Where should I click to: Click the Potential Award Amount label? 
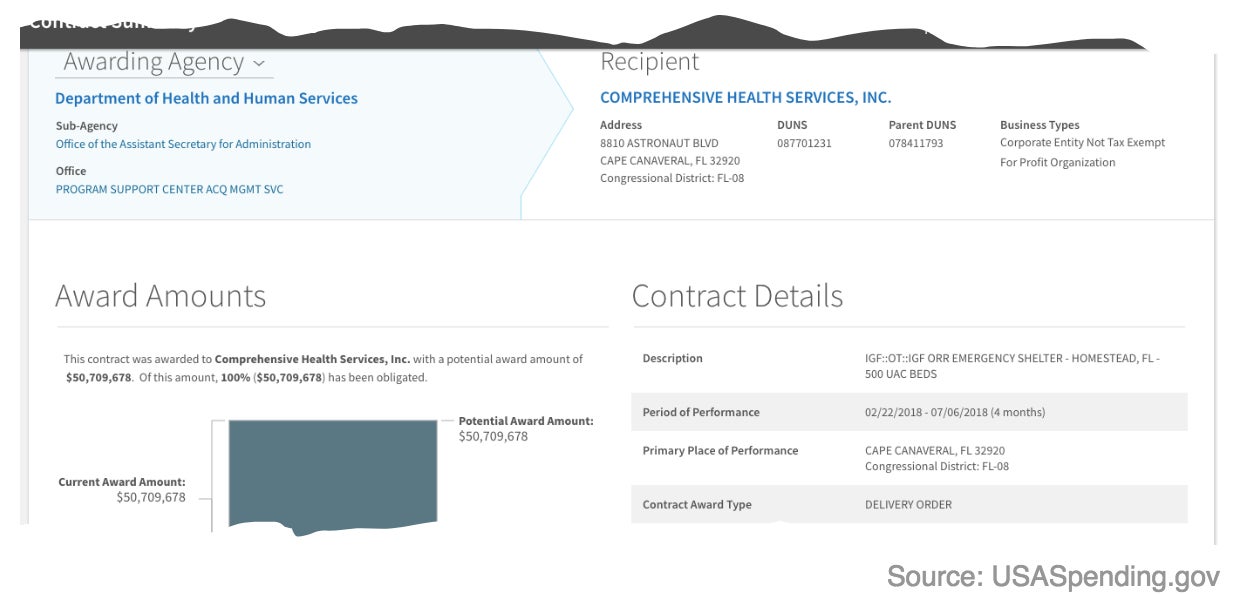526,421
